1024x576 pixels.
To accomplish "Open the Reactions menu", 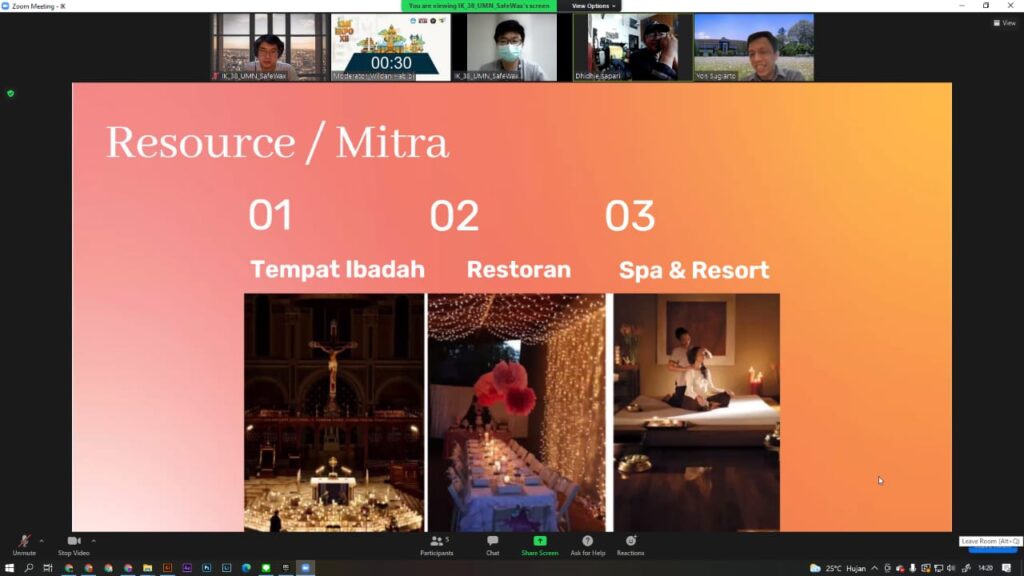I will click(630, 542).
